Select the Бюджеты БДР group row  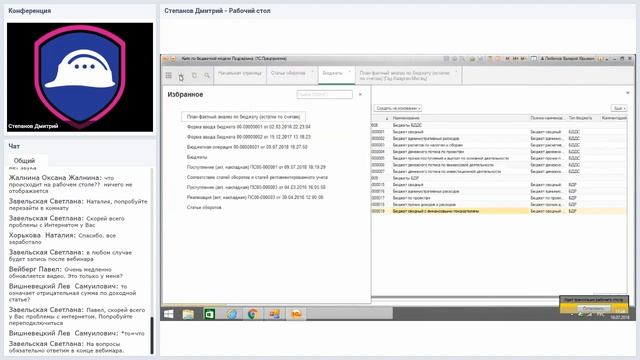[x=499, y=178]
